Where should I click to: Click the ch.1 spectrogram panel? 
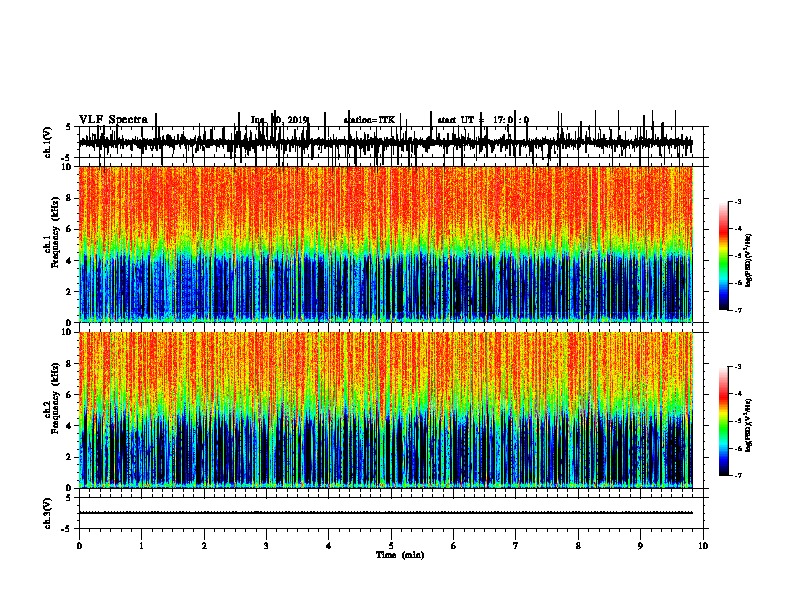pyautogui.click(x=385, y=244)
